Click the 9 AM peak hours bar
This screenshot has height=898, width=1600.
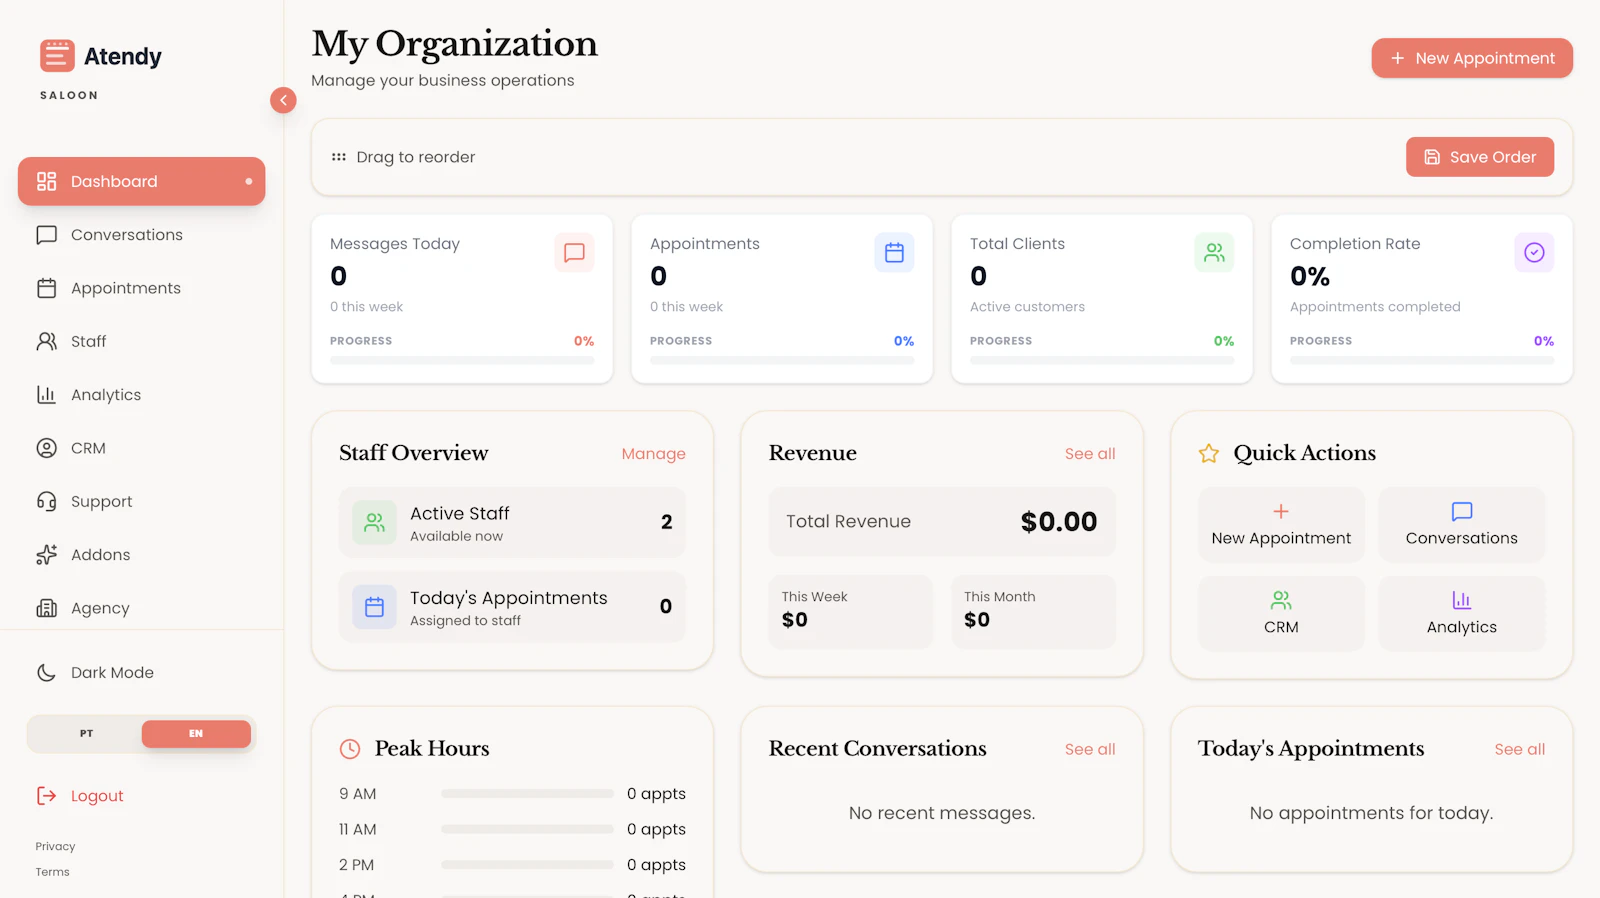(x=527, y=794)
